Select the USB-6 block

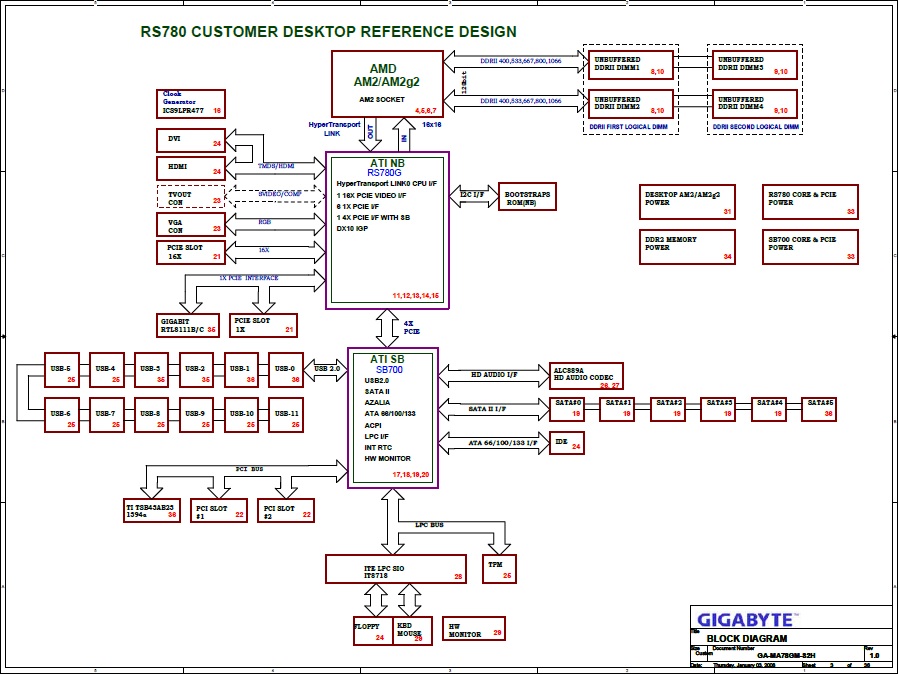(62, 415)
